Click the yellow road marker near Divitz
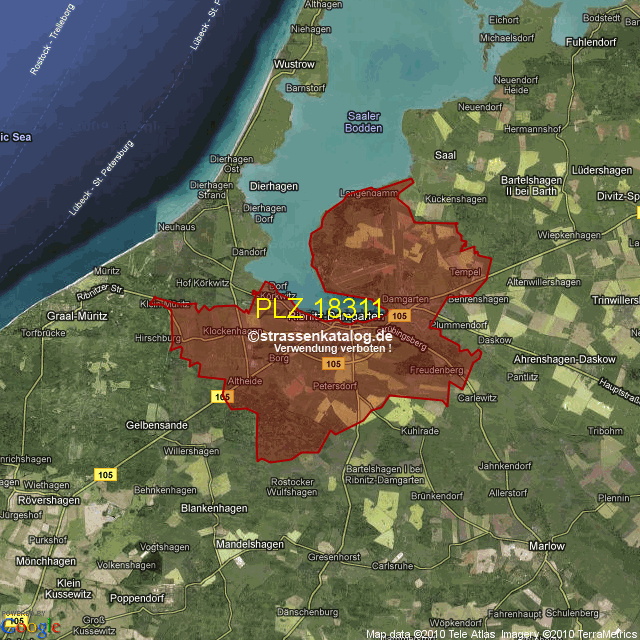This screenshot has width=640, height=640. tap(636, 212)
